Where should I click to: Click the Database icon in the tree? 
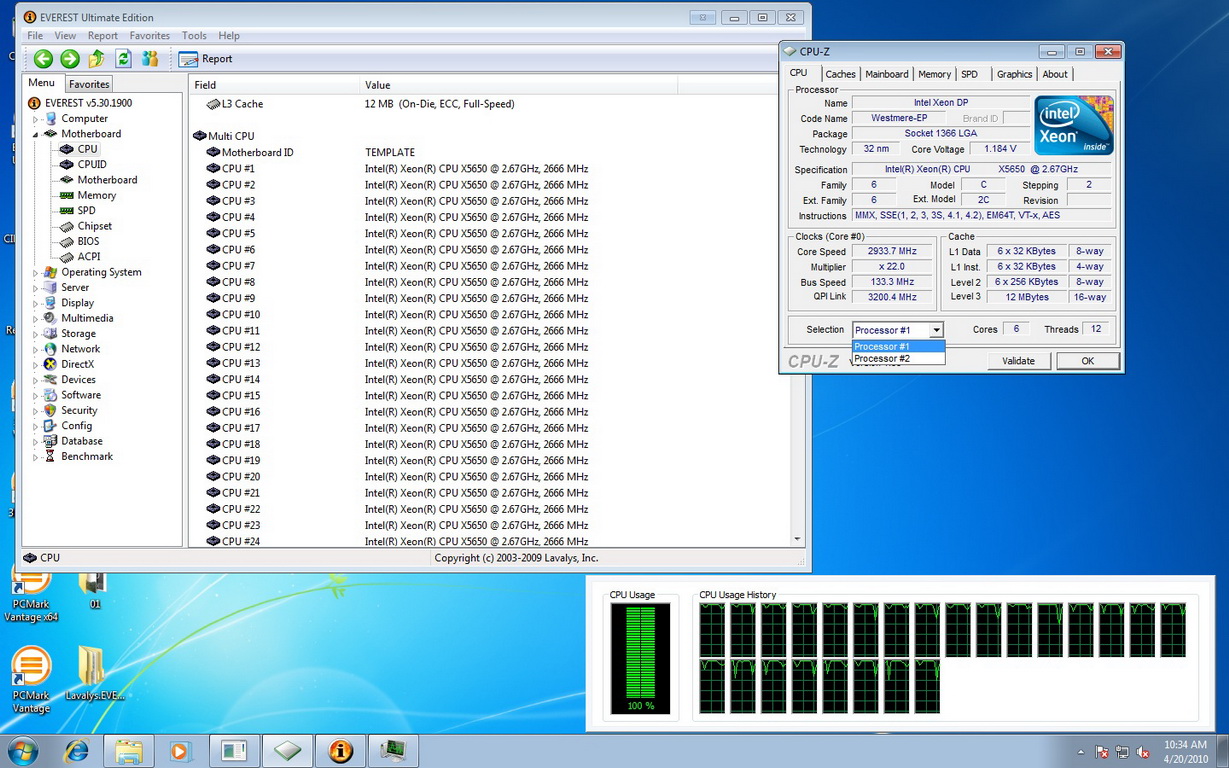[50, 441]
